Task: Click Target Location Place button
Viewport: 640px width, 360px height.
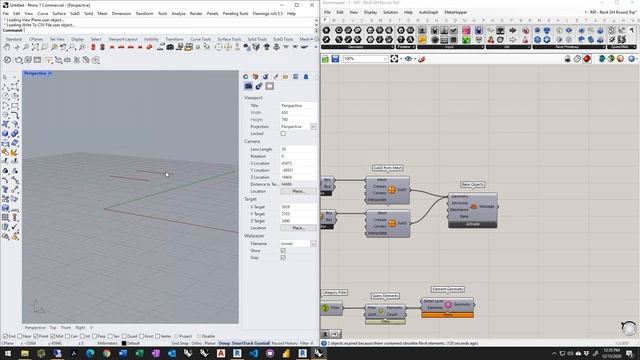Action: (x=298, y=228)
